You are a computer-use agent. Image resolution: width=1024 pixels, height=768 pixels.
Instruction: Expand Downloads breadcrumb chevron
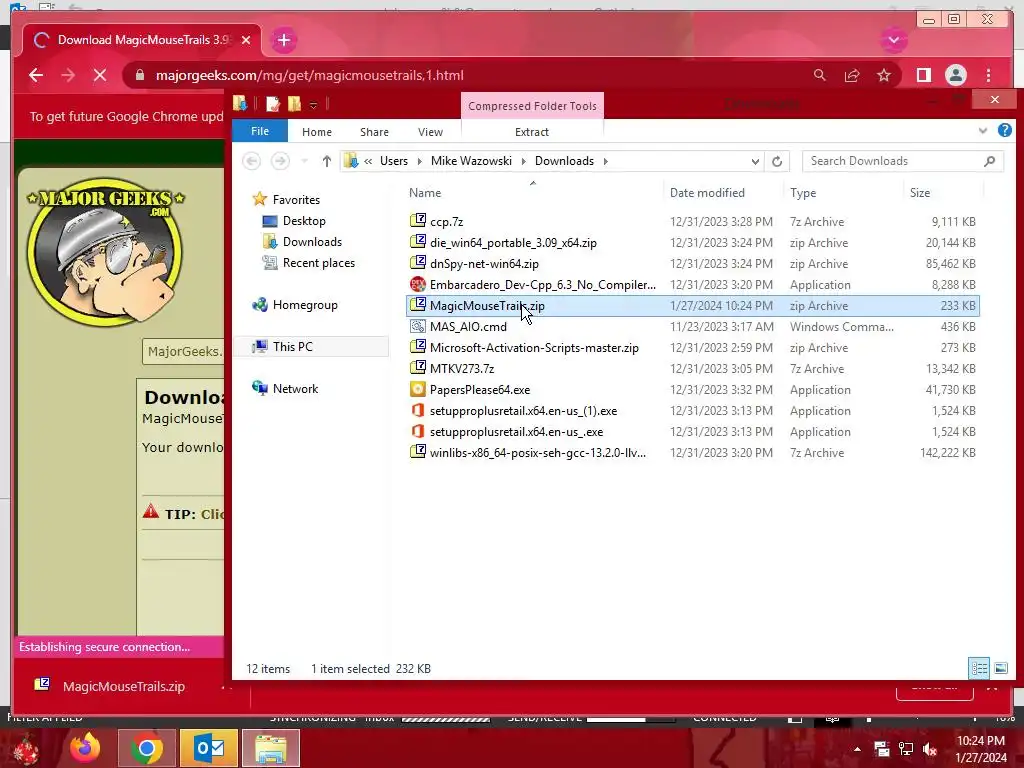coord(605,161)
